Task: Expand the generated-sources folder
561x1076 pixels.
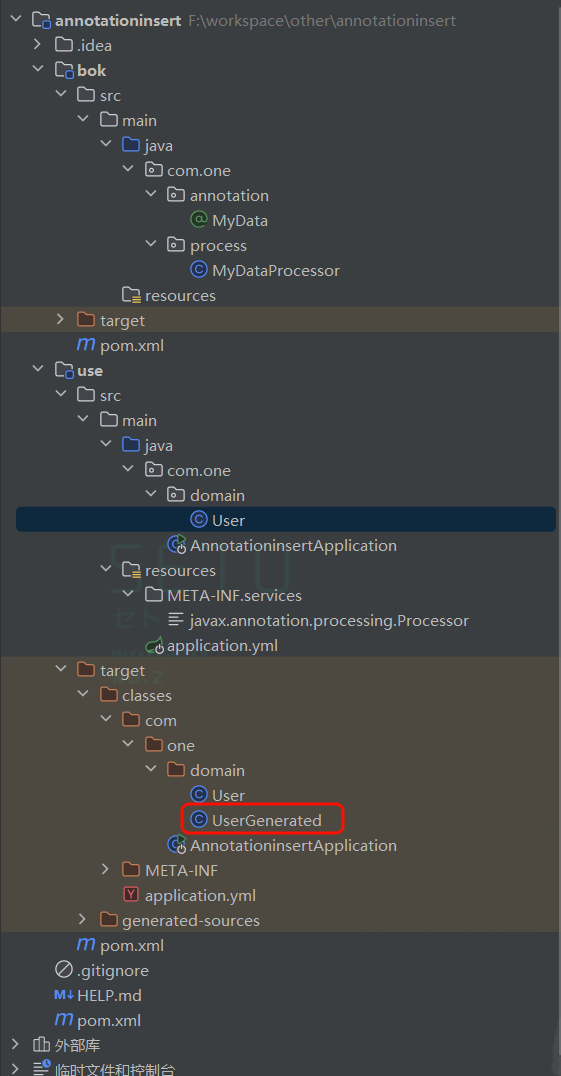Action: (82, 920)
